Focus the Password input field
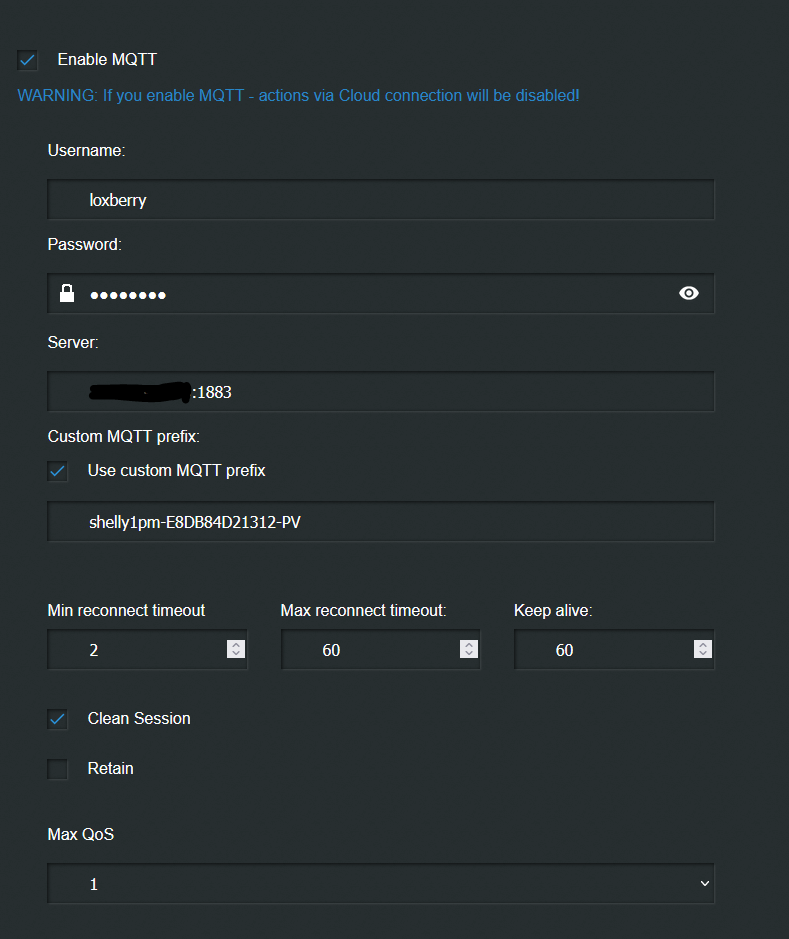The image size is (789, 939). pyautogui.click(x=380, y=294)
